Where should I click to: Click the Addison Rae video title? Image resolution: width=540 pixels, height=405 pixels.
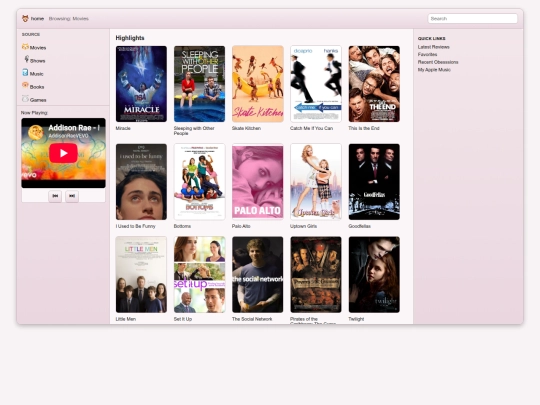click(74, 128)
